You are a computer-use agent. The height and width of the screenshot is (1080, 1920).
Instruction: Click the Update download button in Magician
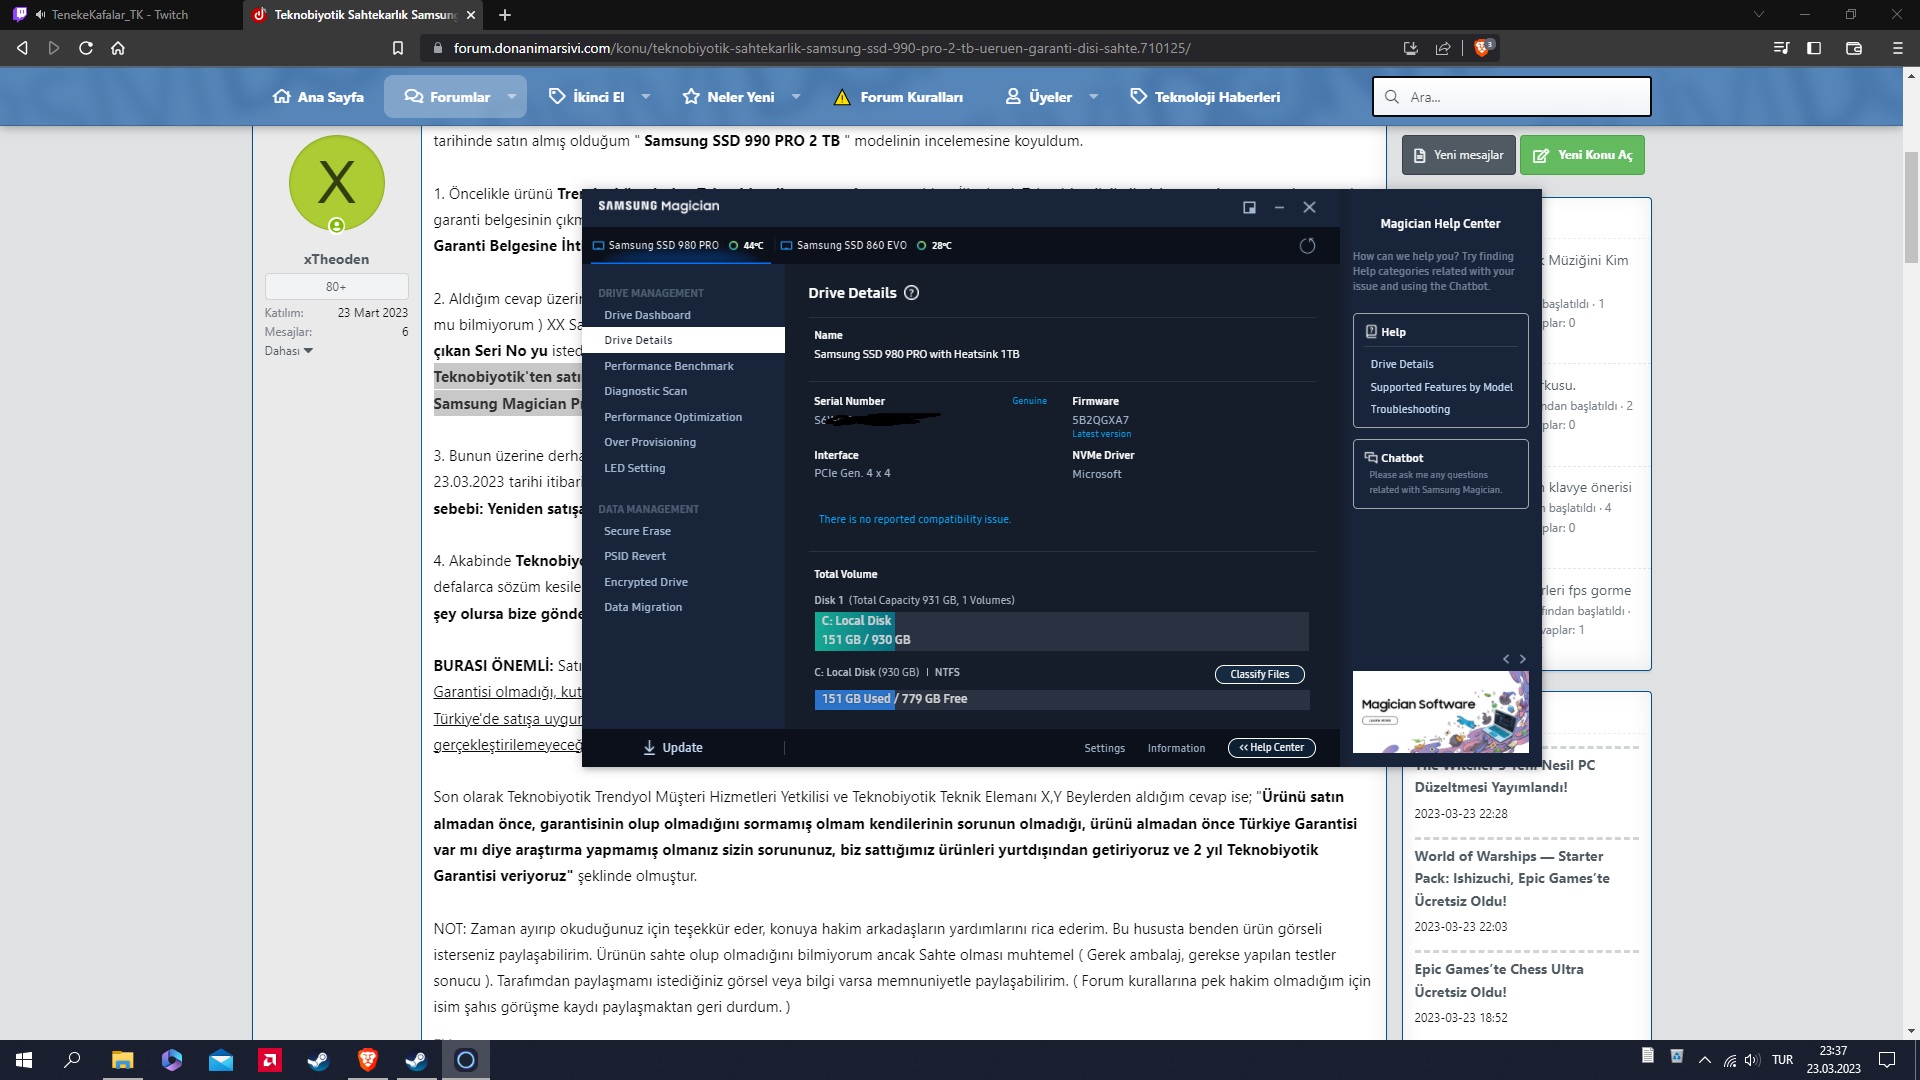tap(673, 748)
